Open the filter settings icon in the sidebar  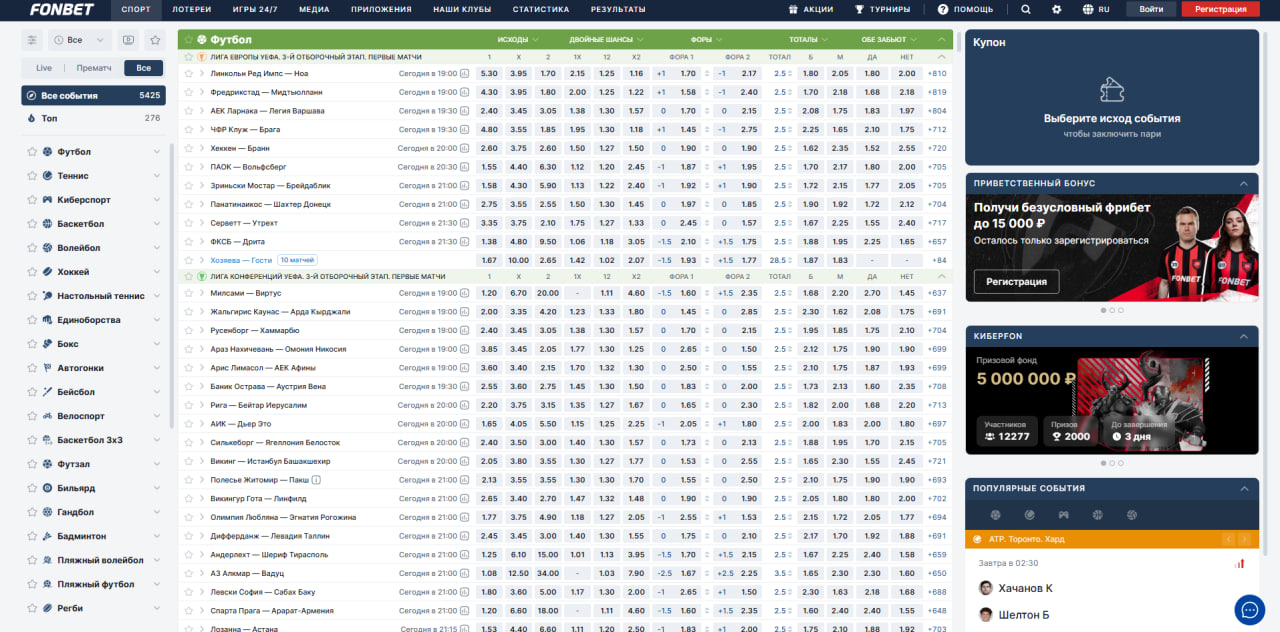(x=32, y=40)
